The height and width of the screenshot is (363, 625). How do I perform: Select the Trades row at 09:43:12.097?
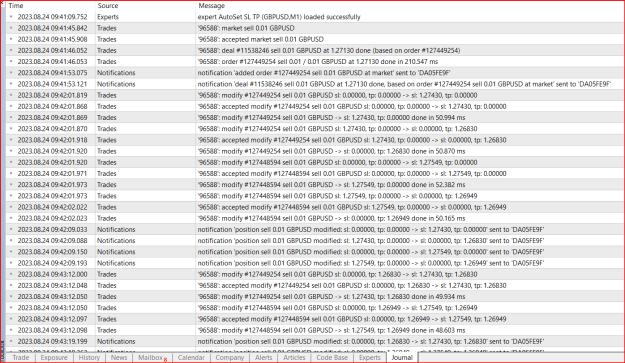315,319
